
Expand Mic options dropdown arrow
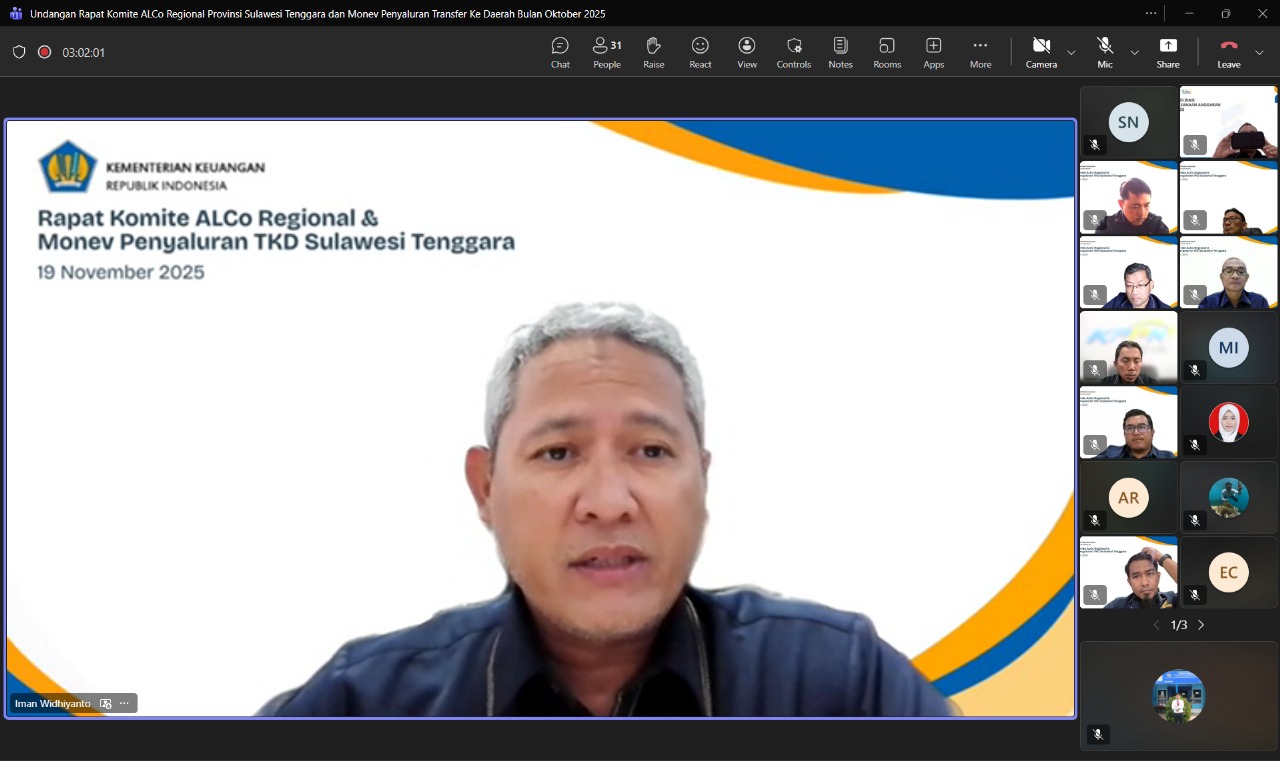[1134, 52]
